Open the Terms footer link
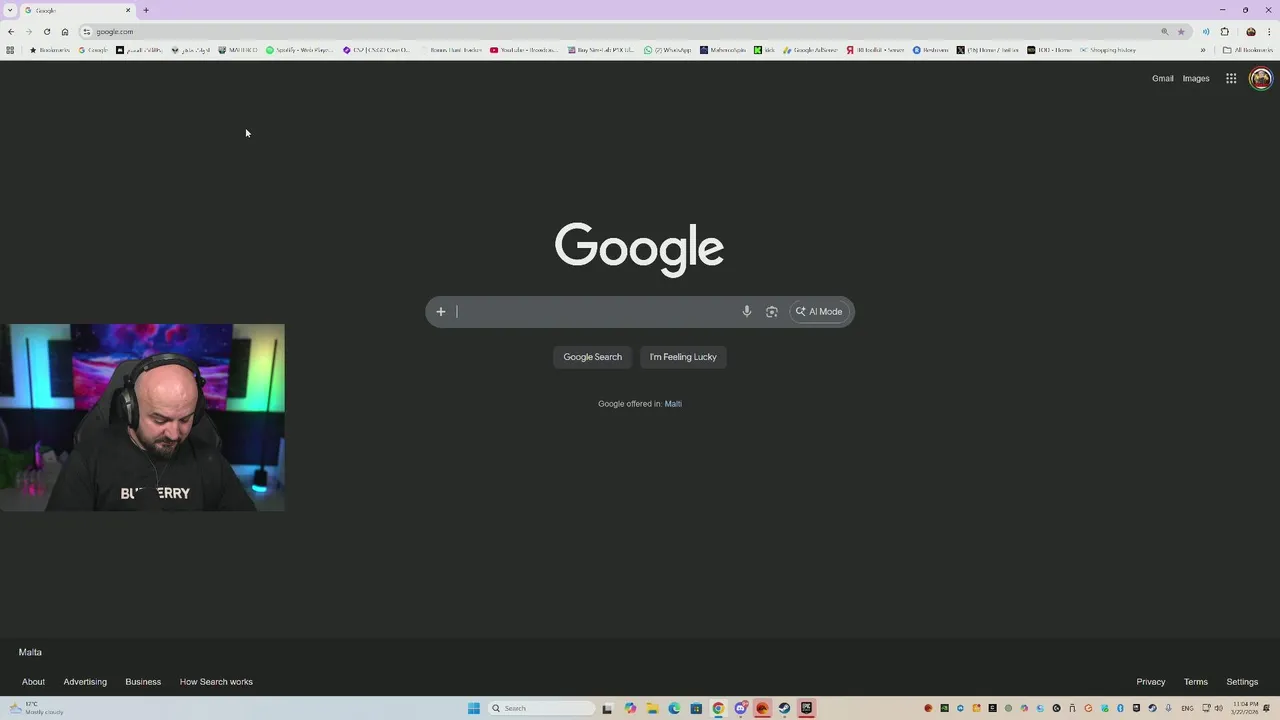This screenshot has height=720, width=1280. [1196, 682]
